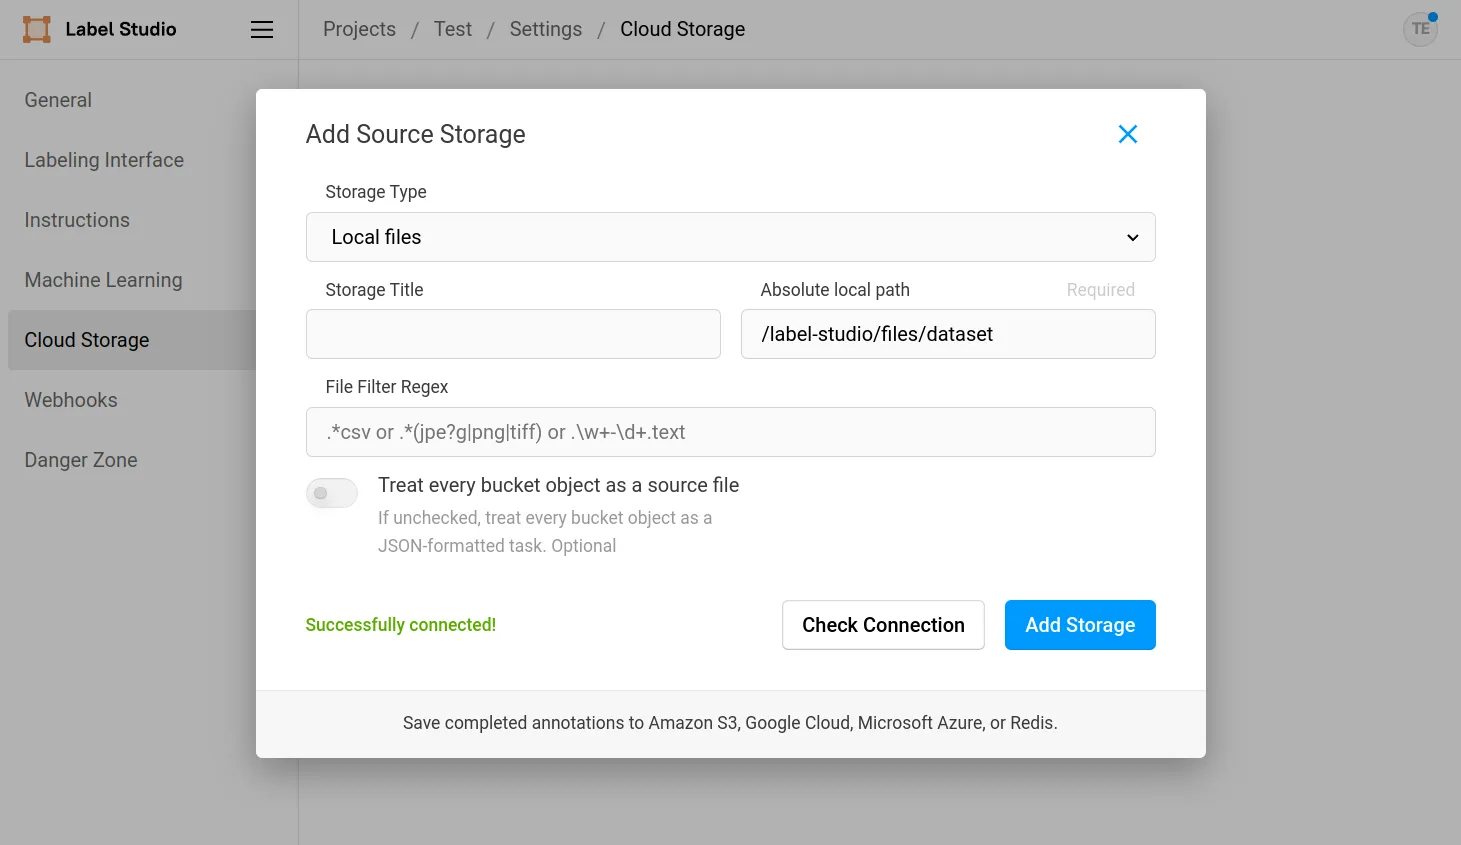Select the Absolute local path field
This screenshot has width=1461, height=845.
[948, 334]
